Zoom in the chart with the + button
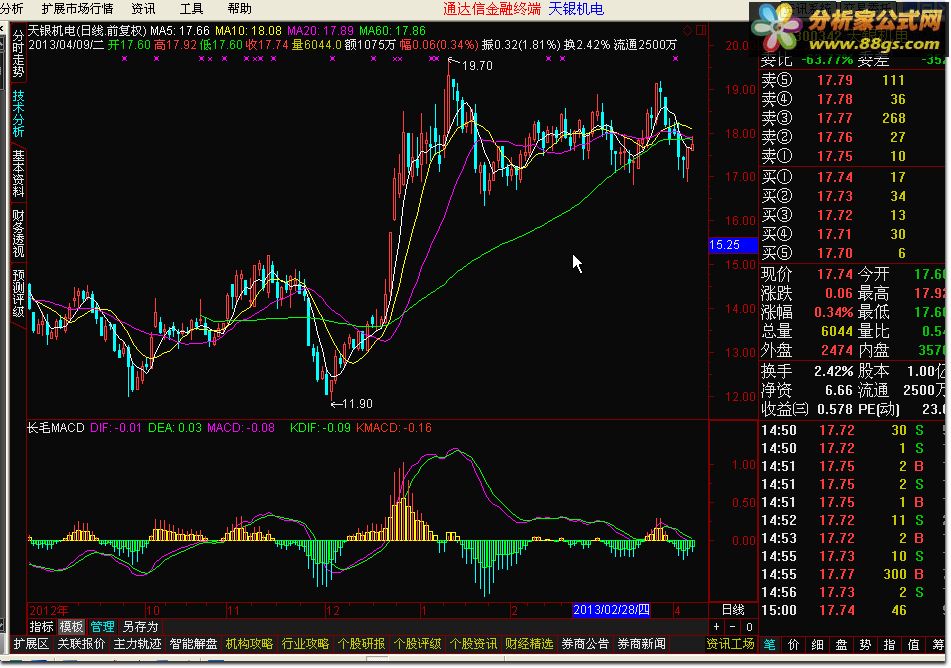The image size is (951, 668). tap(716, 627)
